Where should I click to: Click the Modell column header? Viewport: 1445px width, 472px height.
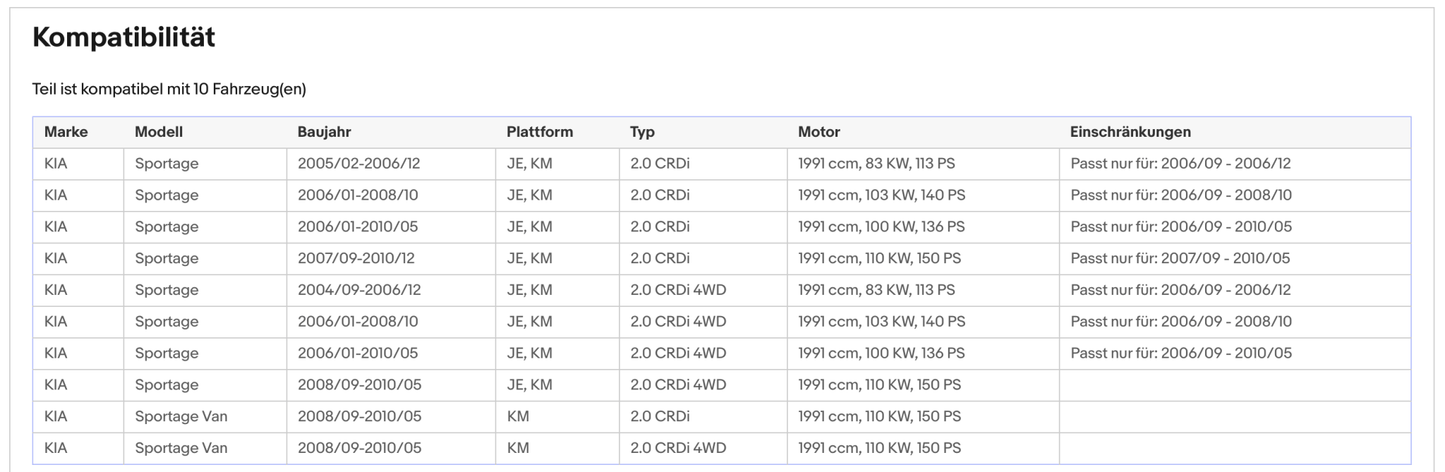click(159, 132)
